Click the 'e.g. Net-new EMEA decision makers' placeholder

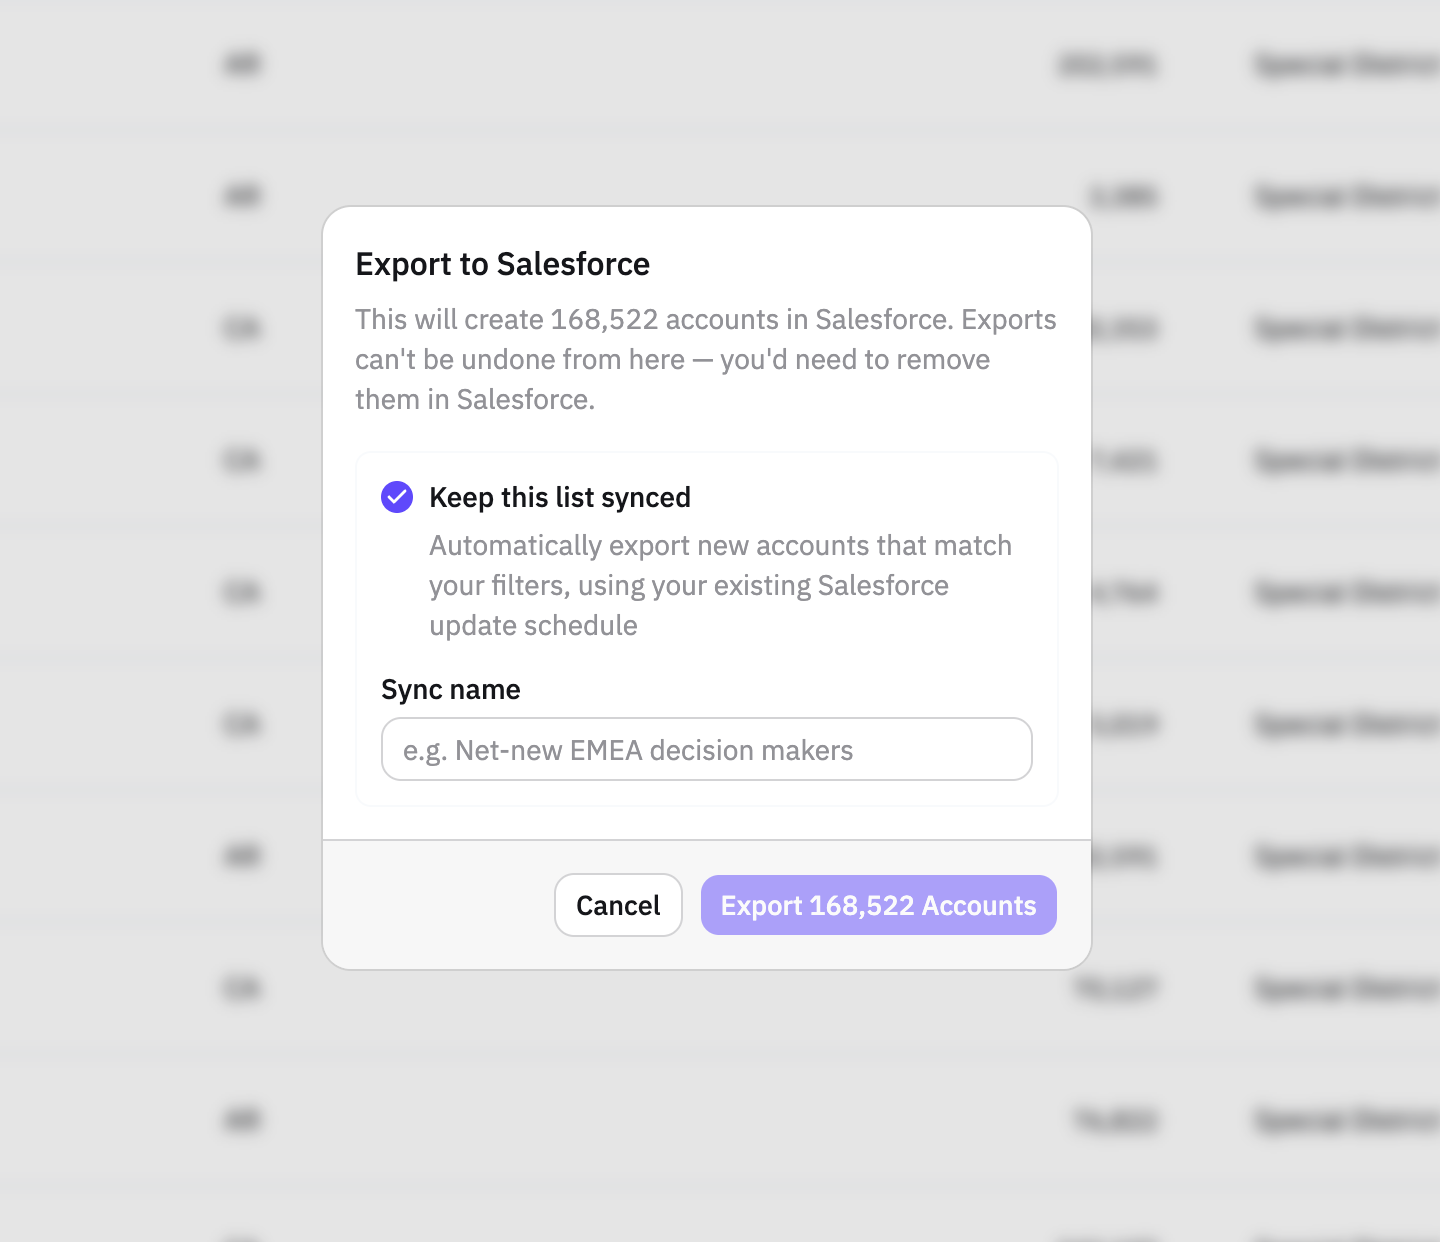(628, 750)
